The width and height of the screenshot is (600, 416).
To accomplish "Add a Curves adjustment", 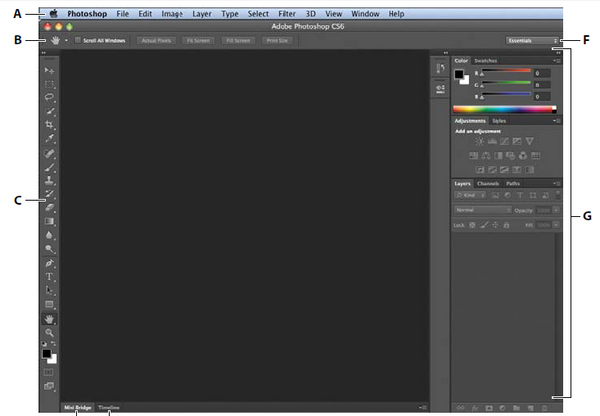I will (504, 142).
